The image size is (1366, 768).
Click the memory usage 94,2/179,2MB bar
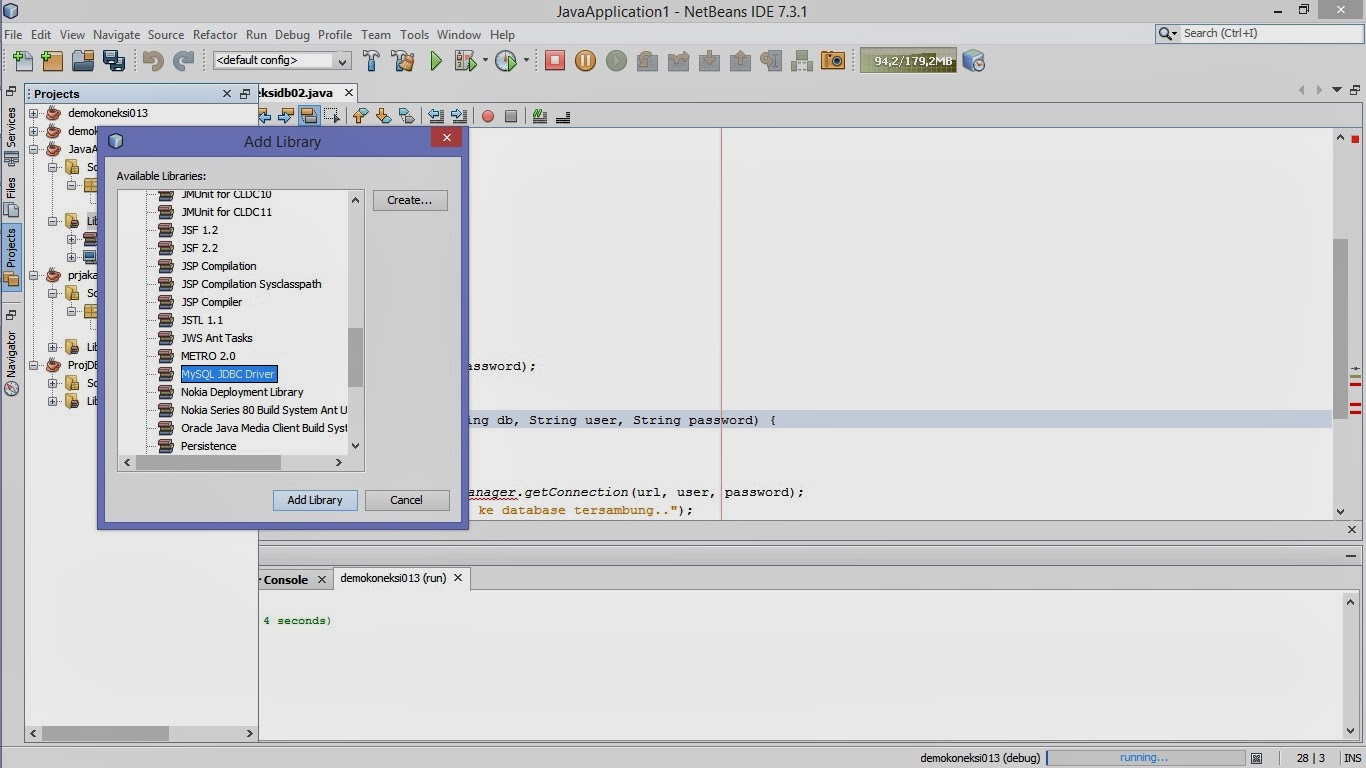tap(908, 61)
